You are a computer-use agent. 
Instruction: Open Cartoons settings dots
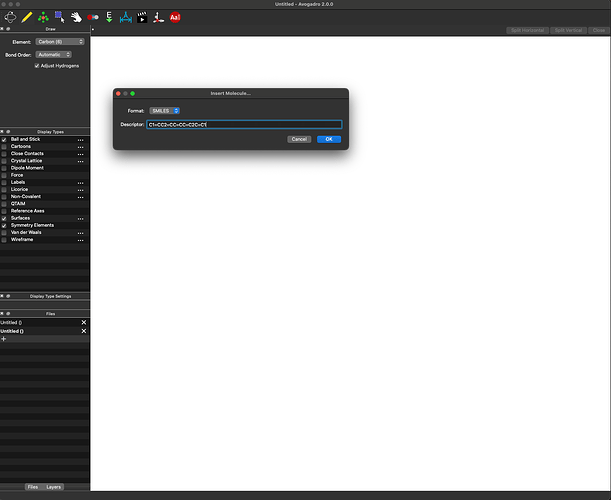(x=80, y=147)
